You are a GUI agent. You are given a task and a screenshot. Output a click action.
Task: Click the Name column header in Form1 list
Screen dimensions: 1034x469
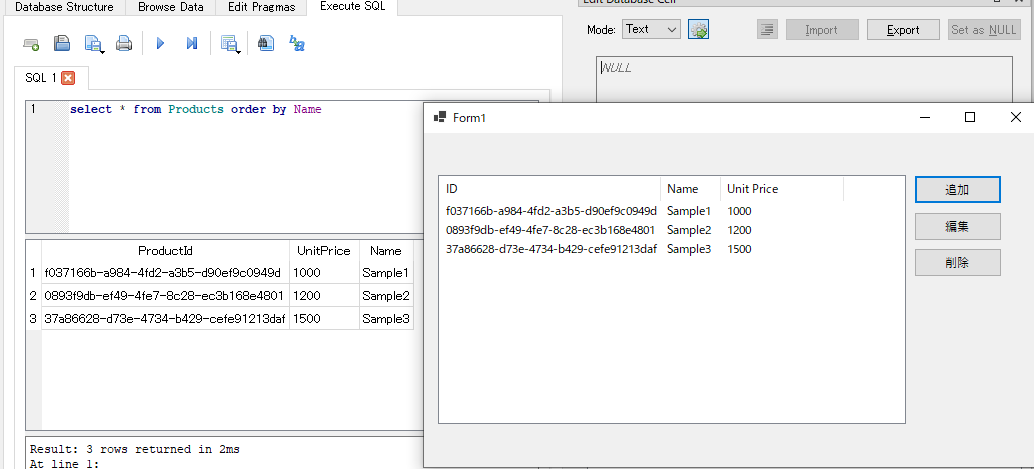[690, 189]
